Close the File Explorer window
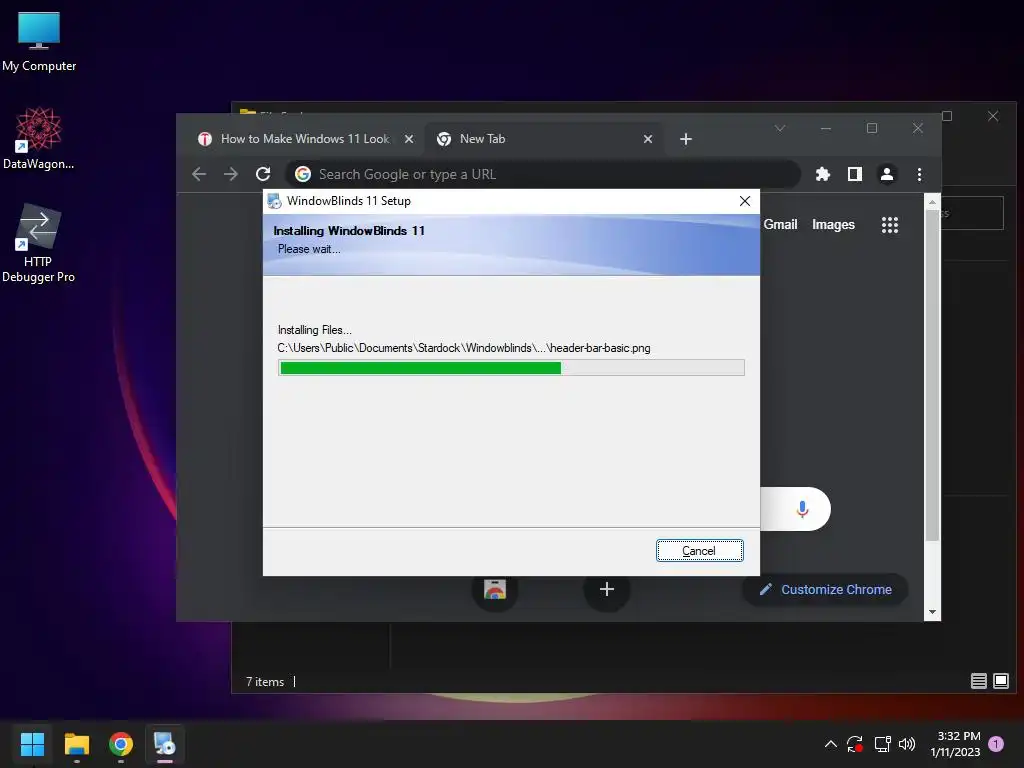Viewport: 1024px width, 768px height. click(x=993, y=116)
